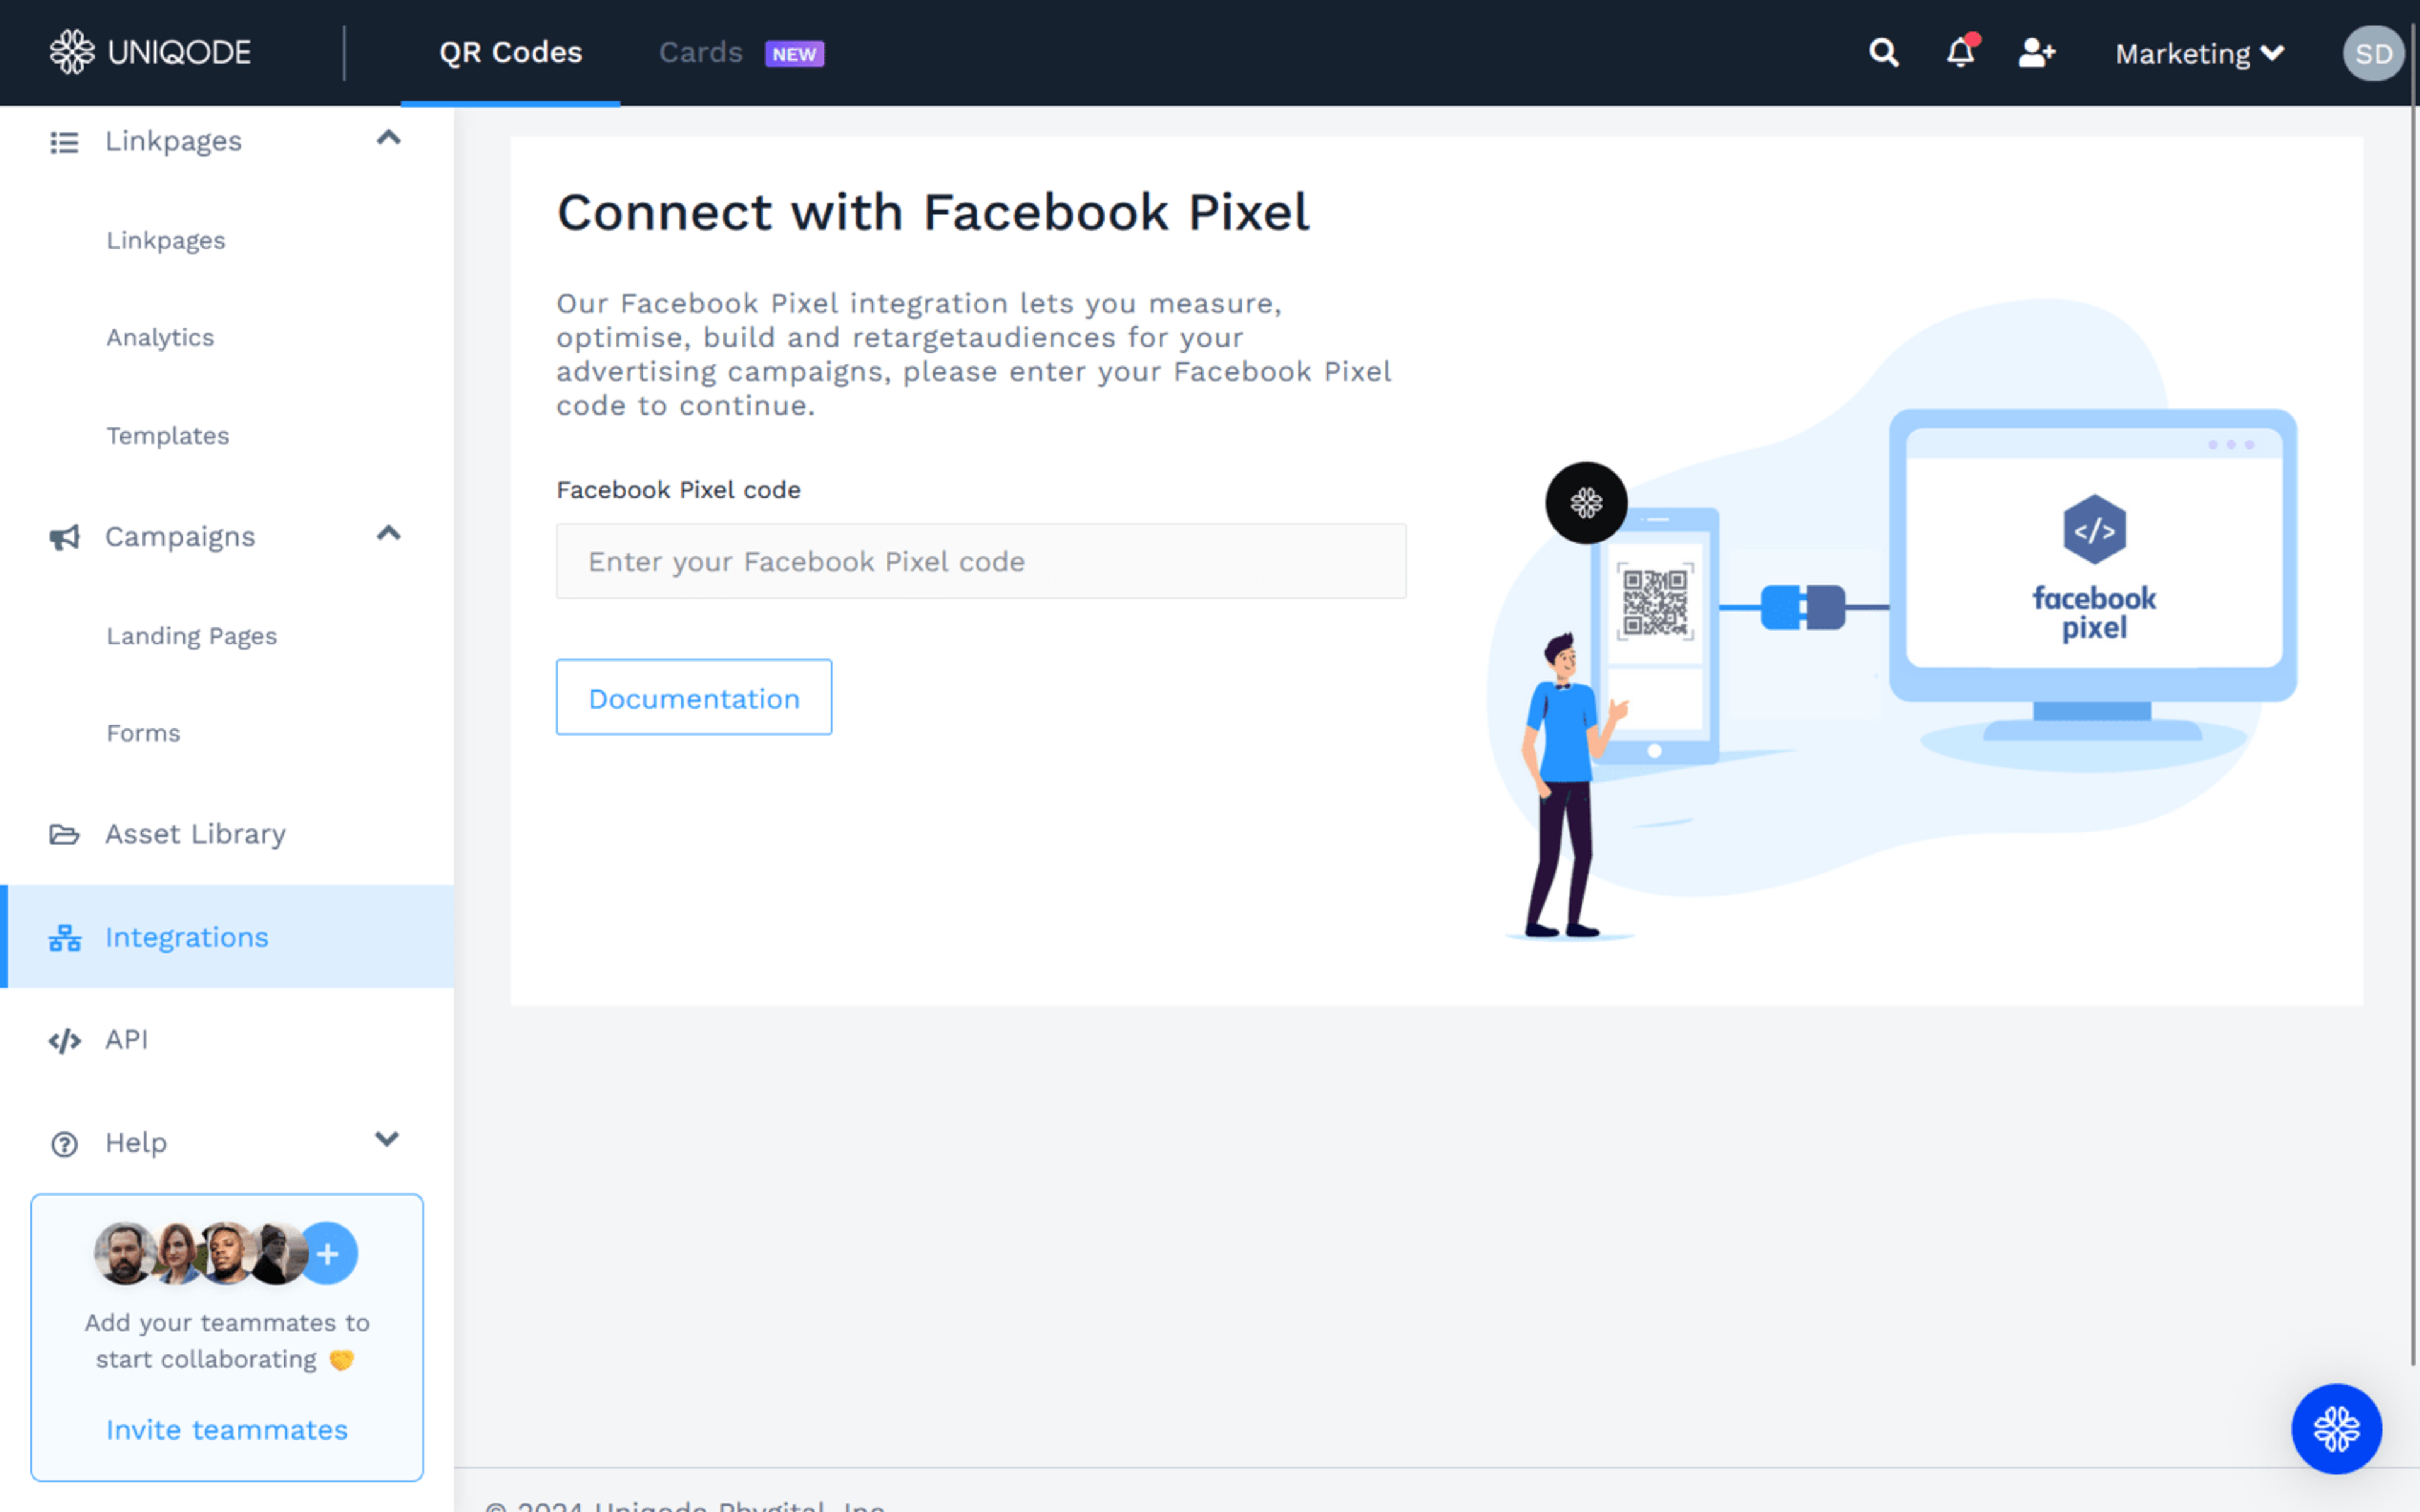Open the SD profile avatar
2420x1512 pixels.
pyautogui.click(x=2372, y=53)
